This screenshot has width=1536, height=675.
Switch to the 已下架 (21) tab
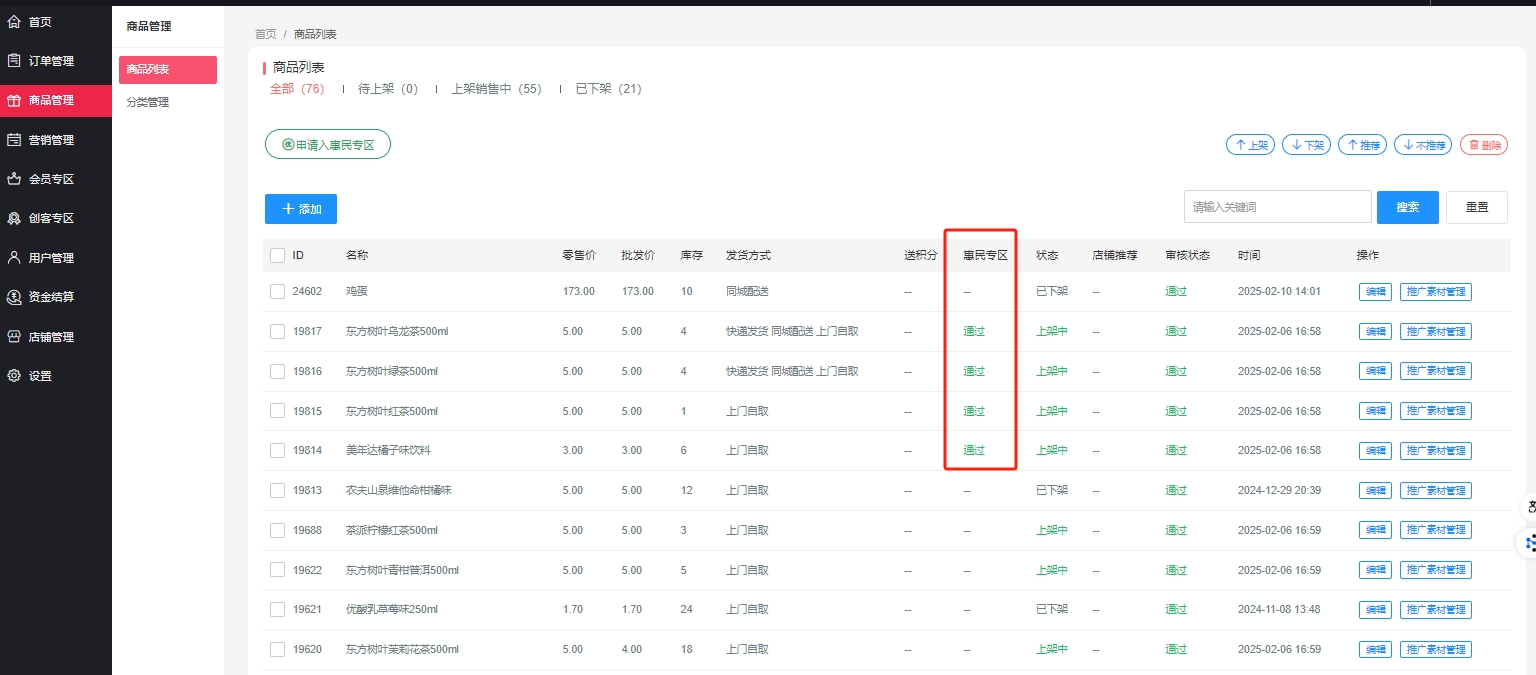click(608, 89)
